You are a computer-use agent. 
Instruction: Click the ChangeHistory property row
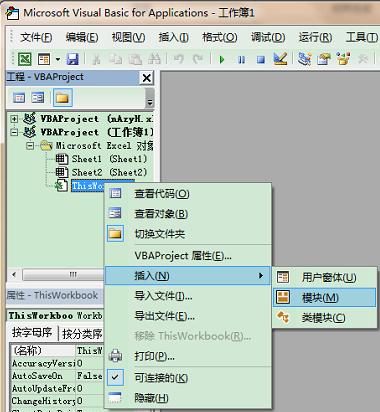[57, 401]
